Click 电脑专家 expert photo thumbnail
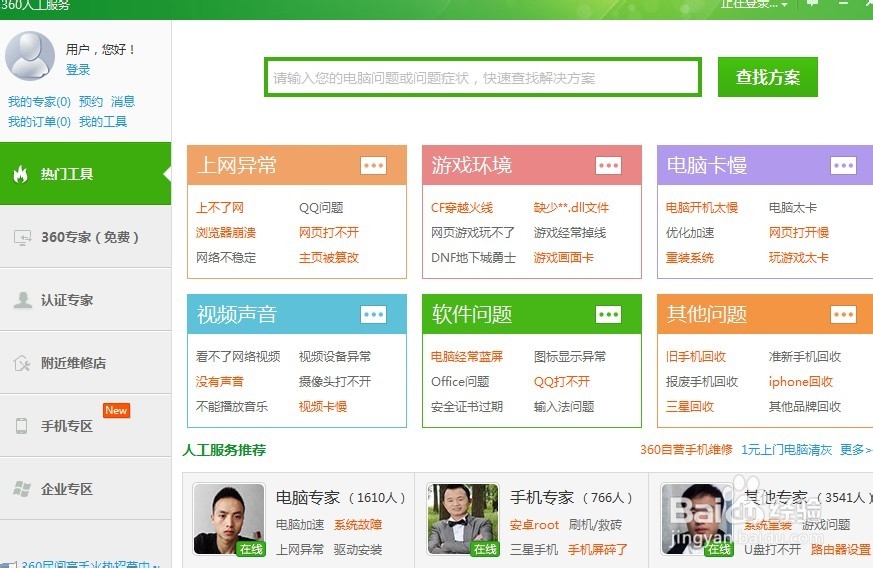Viewport: 873px width, 568px height. pos(229,519)
